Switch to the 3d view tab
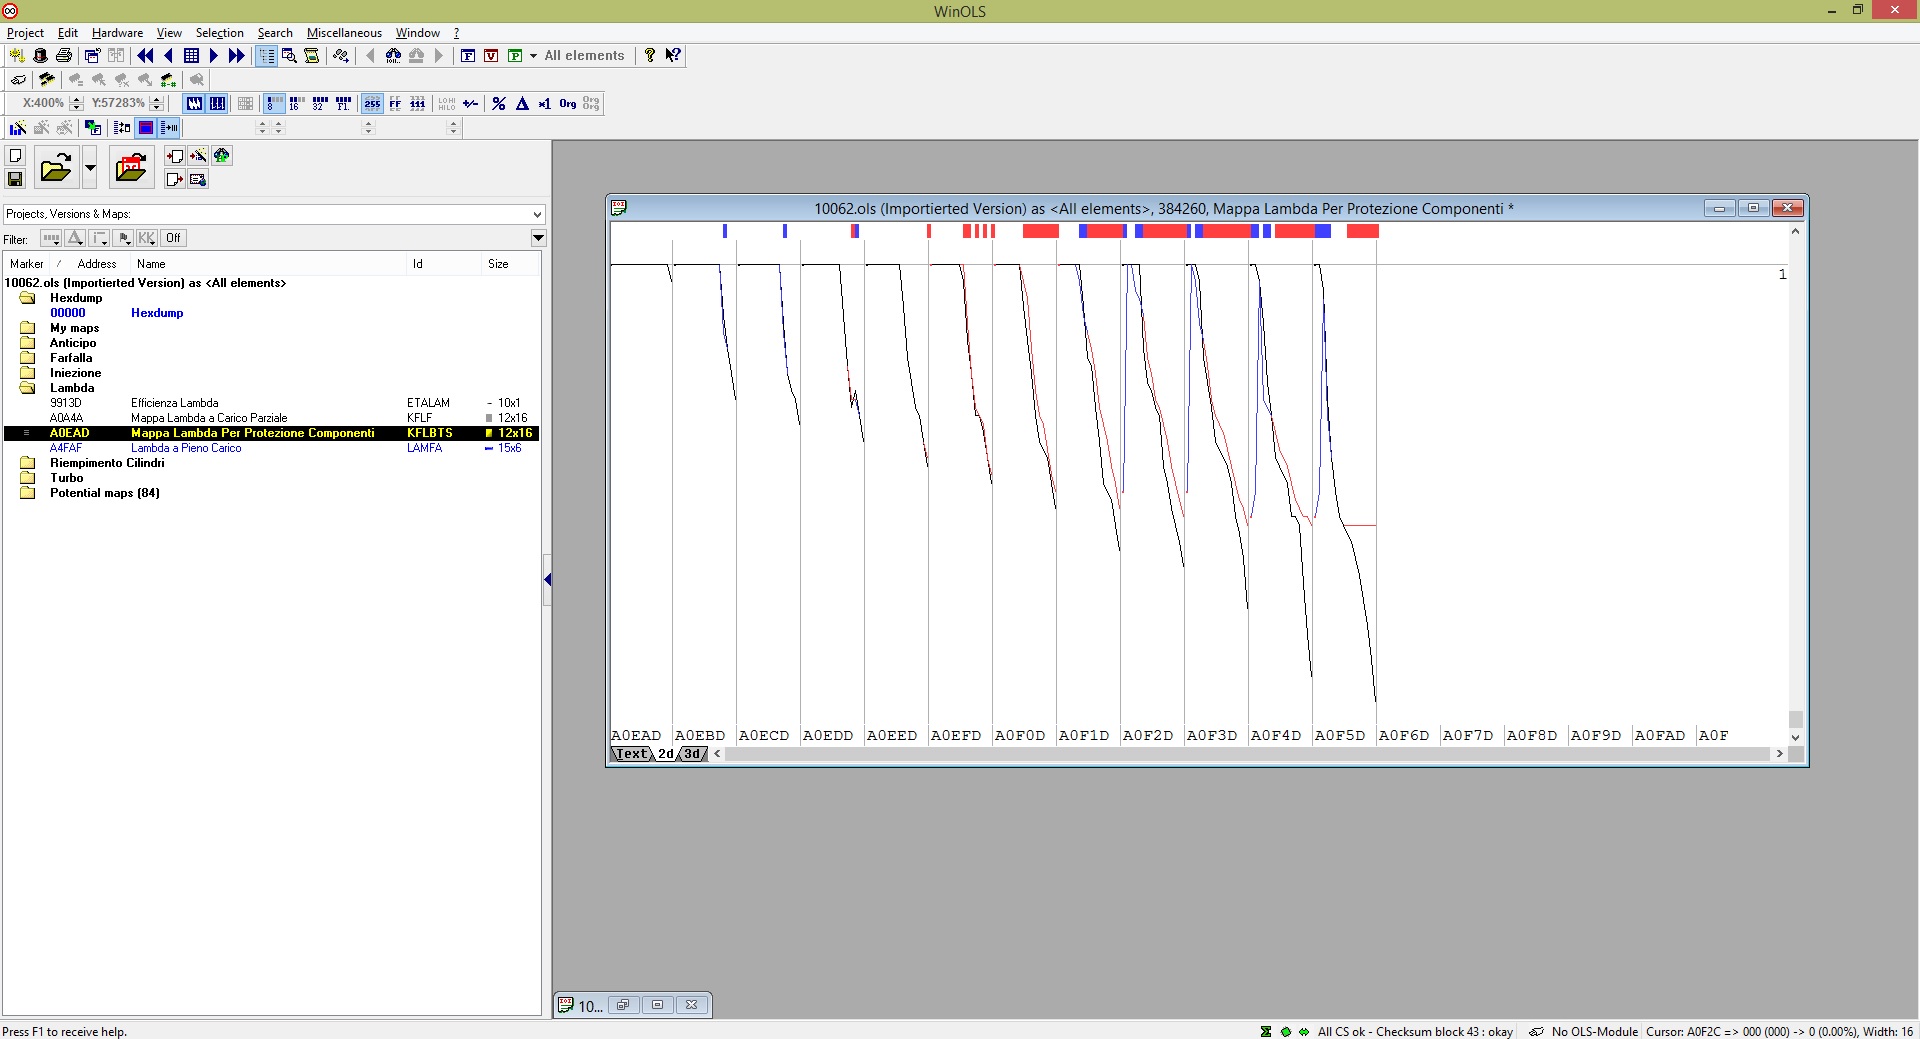Image resolution: width=1920 pixels, height=1039 pixels. pos(692,754)
